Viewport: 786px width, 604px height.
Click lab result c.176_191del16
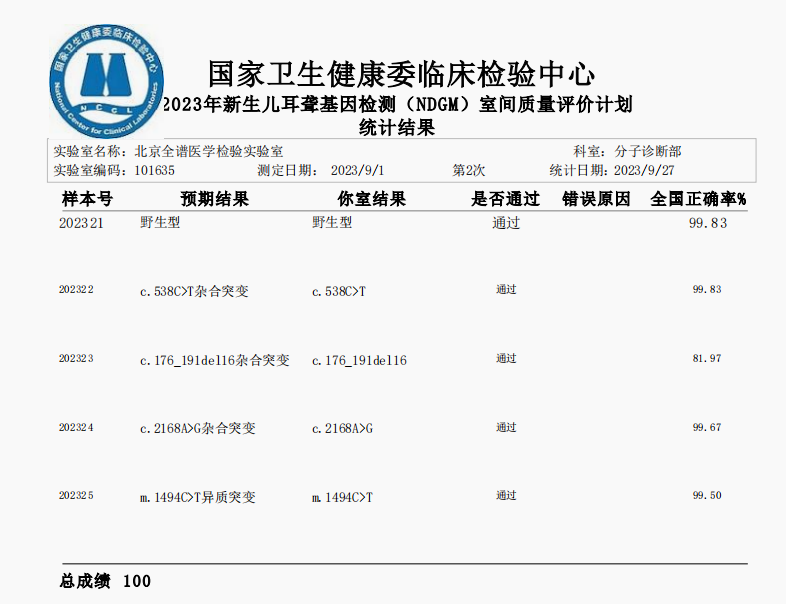(359, 360)
